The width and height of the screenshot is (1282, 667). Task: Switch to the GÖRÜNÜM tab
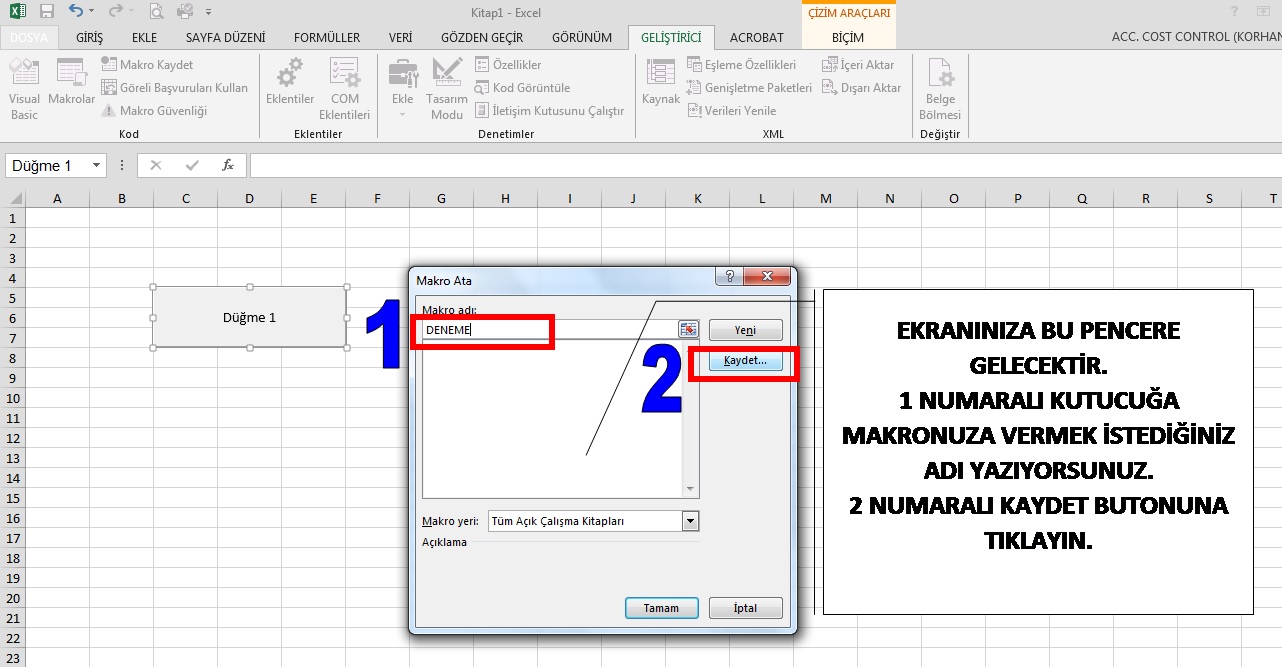coord(582,37)
